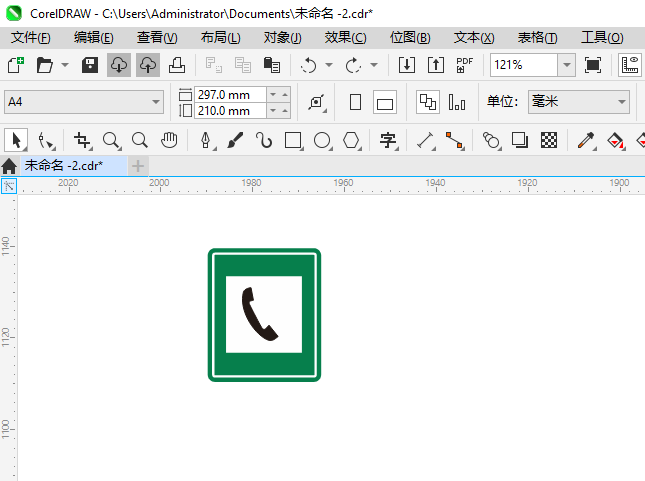Select the Pen drawing tool
Image resolution: width=645 pixels, height=481 pixels.
206,140
